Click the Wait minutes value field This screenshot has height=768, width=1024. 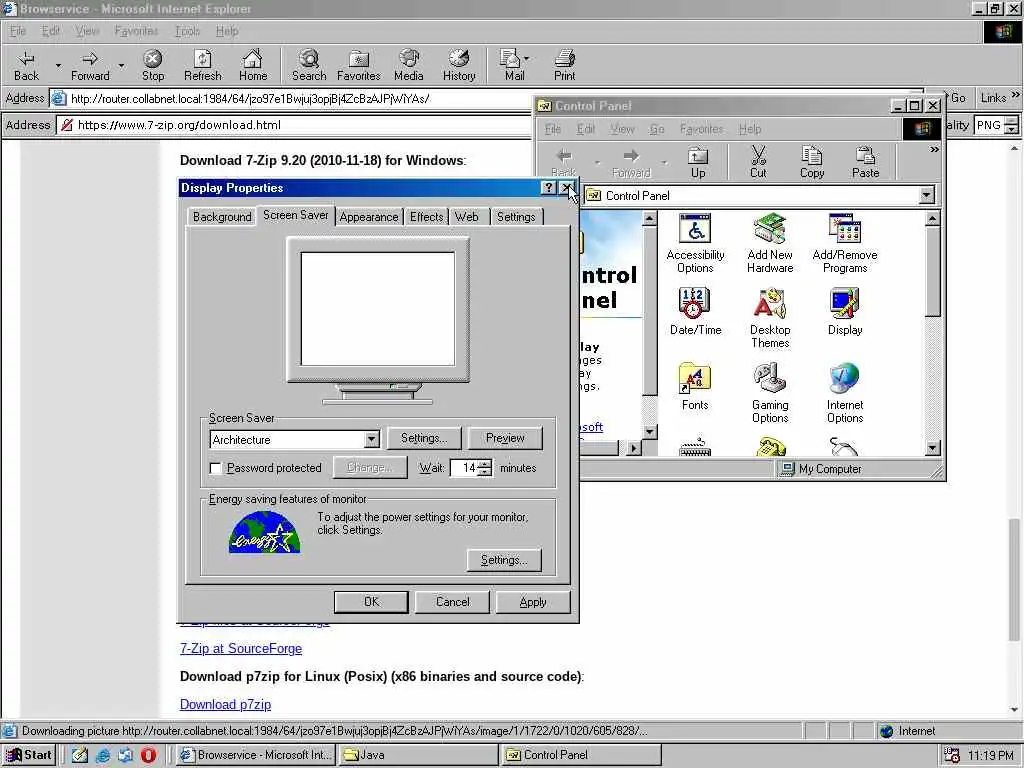point(464,468)
